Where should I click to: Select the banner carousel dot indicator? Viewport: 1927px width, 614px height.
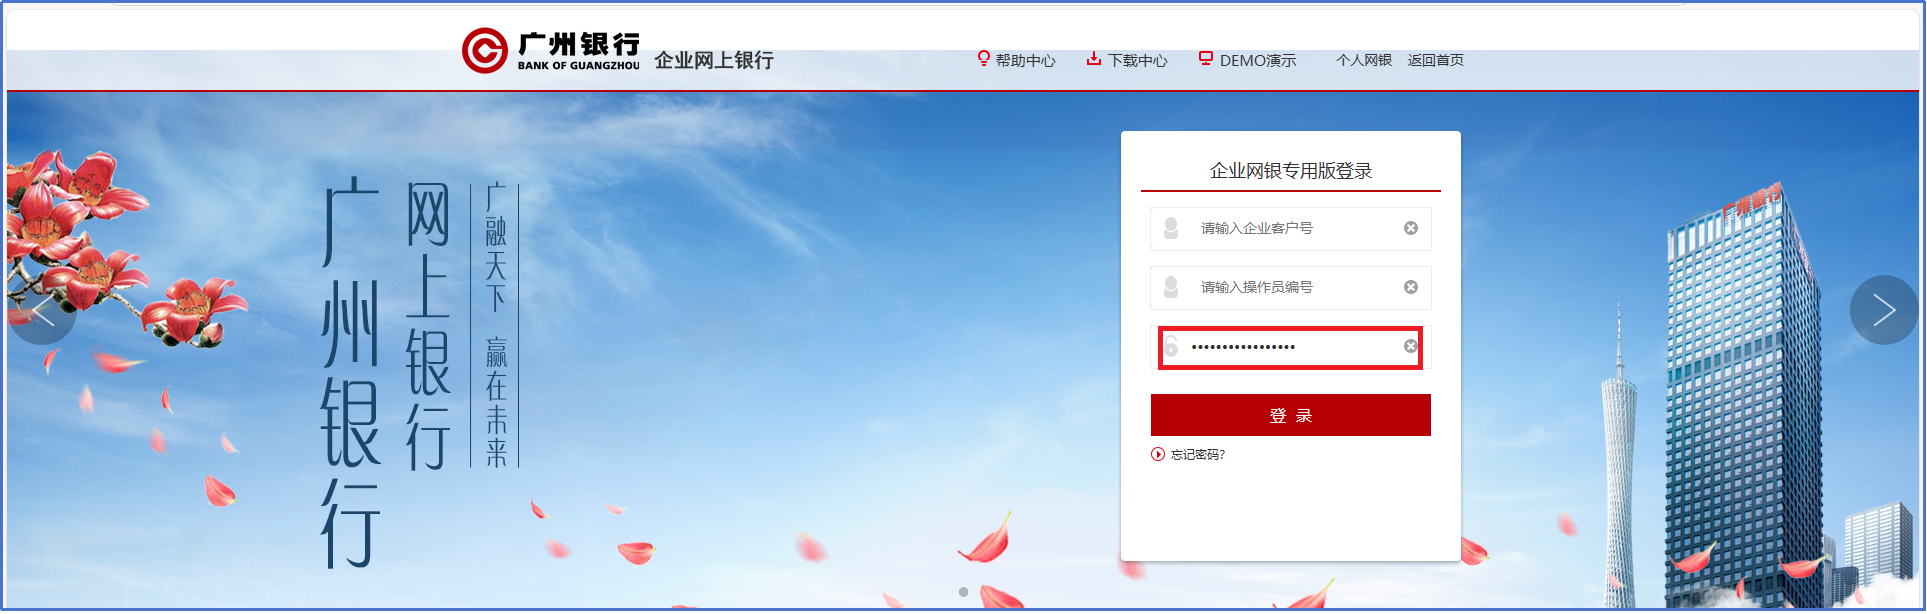963,592
